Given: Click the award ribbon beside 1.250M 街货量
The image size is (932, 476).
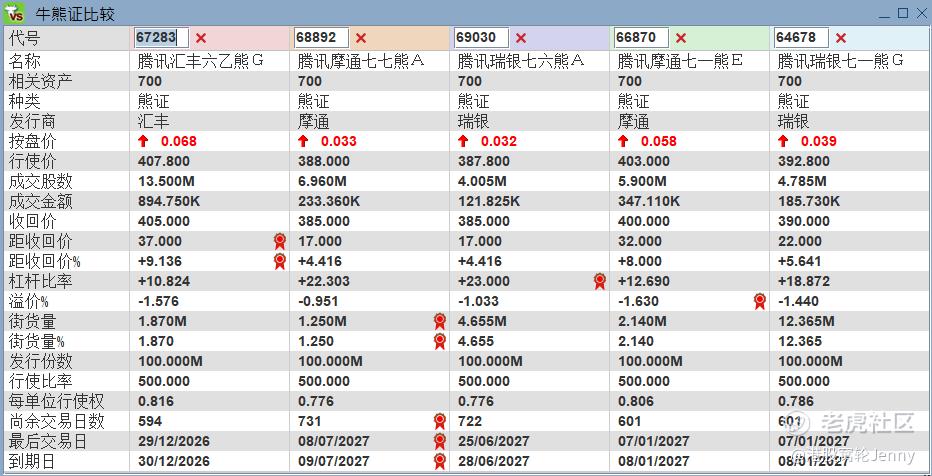Looking at the screenshot, I should (x=440, y=321).
